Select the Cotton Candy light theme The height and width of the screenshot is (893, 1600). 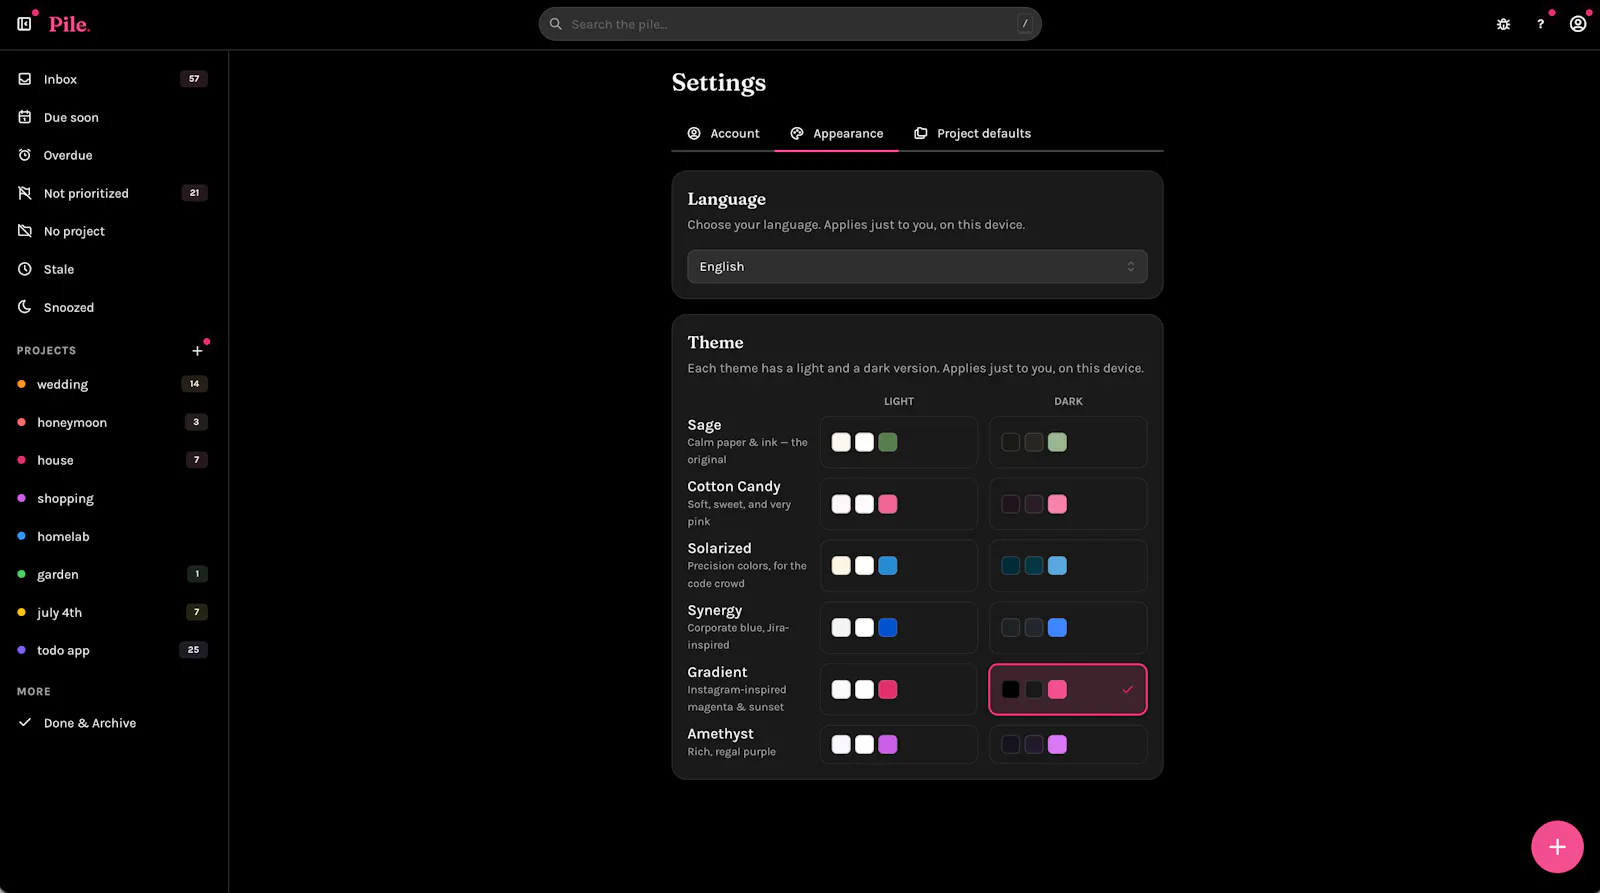click(x=899, y=504)
